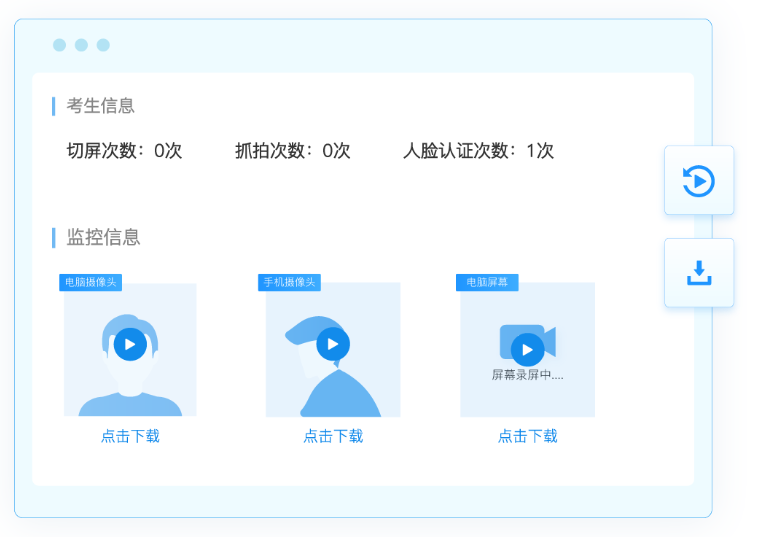Click the 考生信息 section heading
Image resolution: width=763 pixels, height=537 pixels.
[101, 106]
